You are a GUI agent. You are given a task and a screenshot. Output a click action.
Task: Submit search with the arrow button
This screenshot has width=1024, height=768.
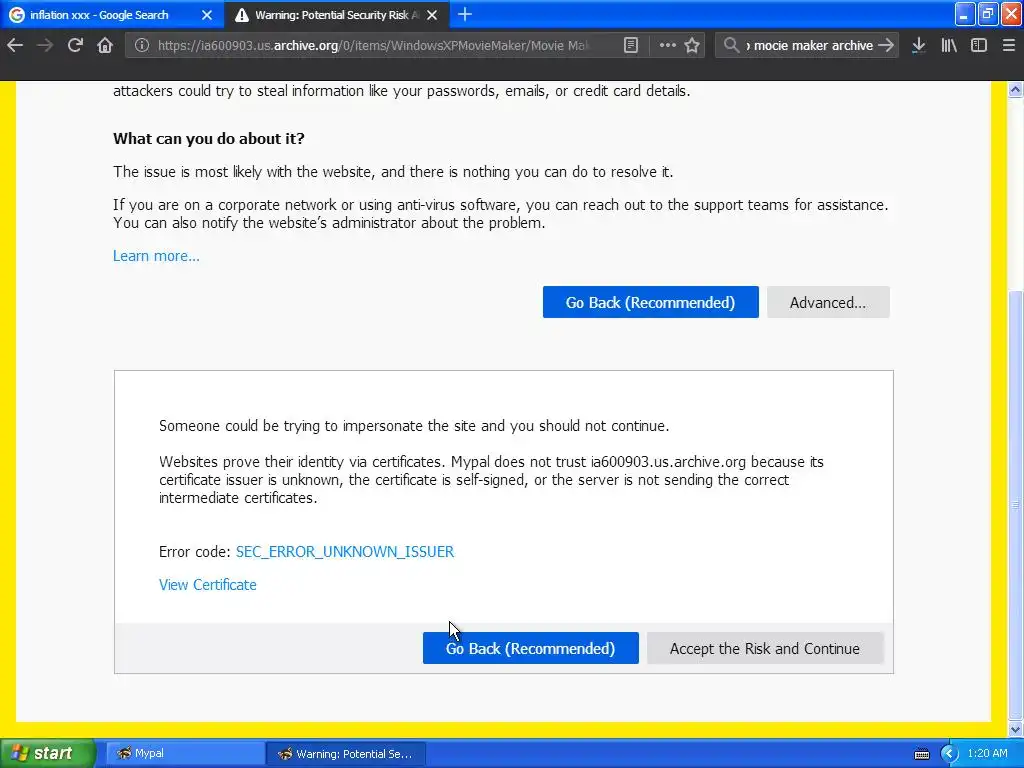(x=886, y=45)
